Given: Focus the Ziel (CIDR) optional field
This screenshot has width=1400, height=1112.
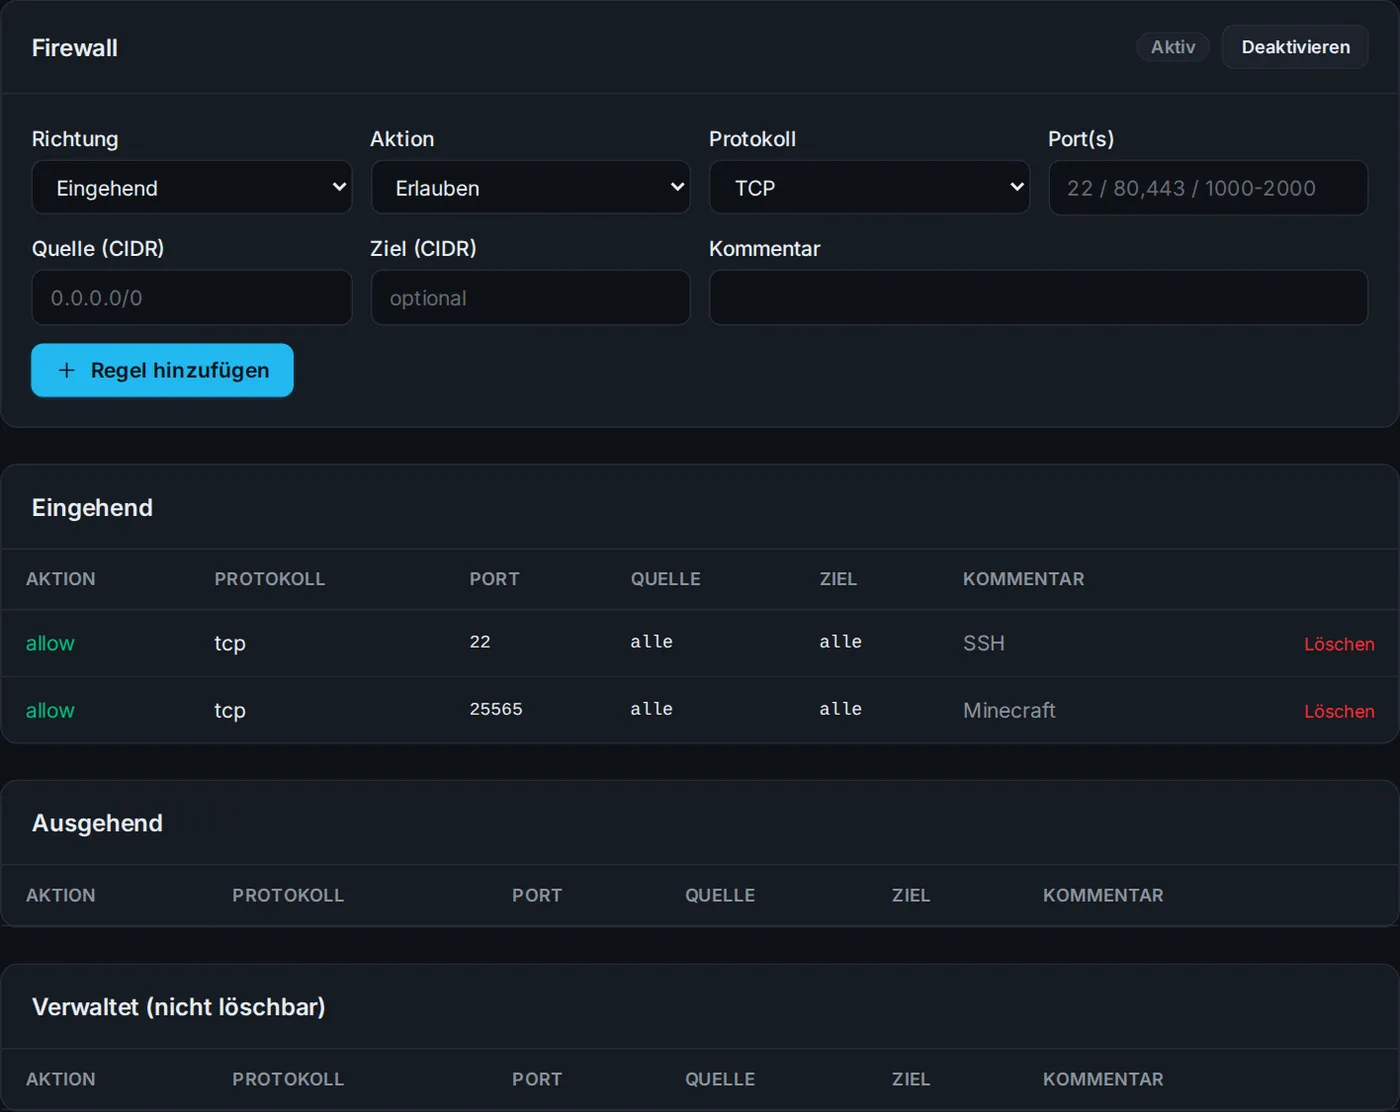Looking at the screenshot, I should click(530, 298).
